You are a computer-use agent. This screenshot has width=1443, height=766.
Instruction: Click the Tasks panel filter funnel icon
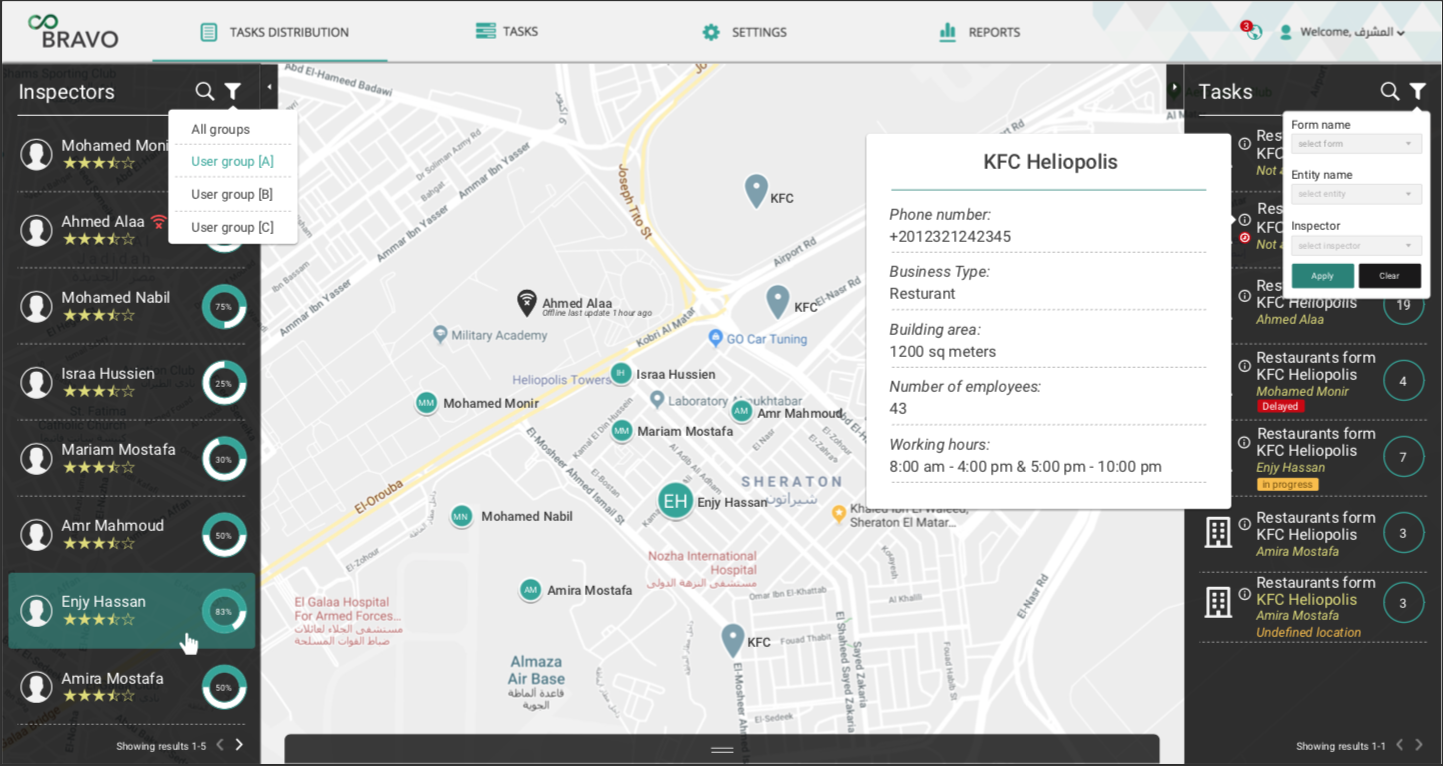pyautogui.click(x=1418, y=92)
